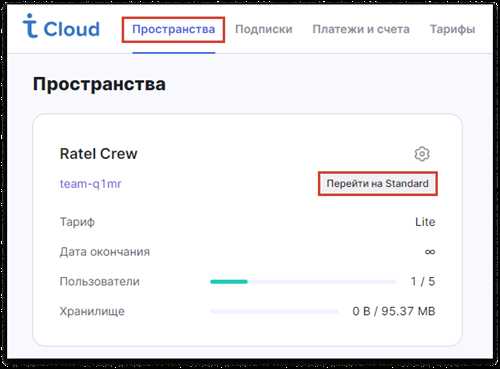Click the Хранилище usage bar
This screenshot has width=500, height=369.
274,311
